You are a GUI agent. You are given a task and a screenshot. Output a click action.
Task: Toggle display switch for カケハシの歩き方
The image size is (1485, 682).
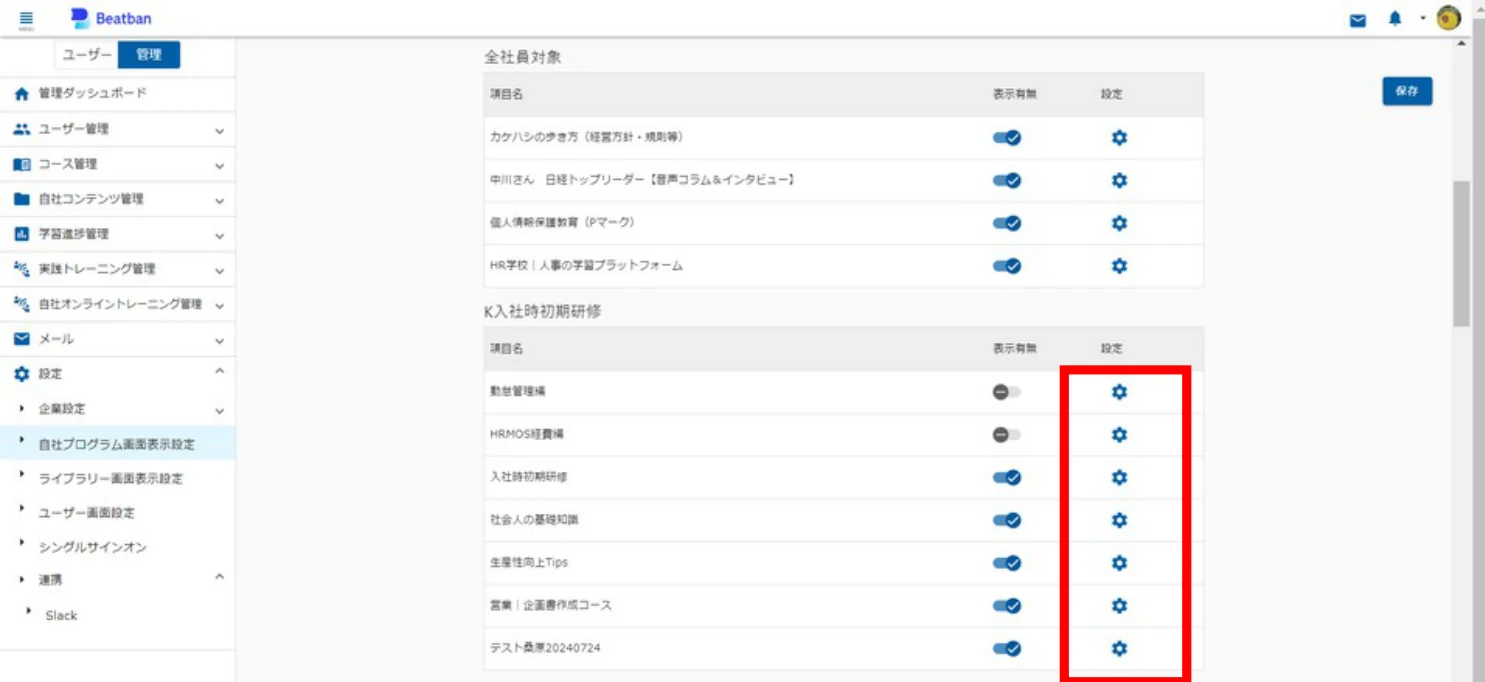tap(1007, 138)
